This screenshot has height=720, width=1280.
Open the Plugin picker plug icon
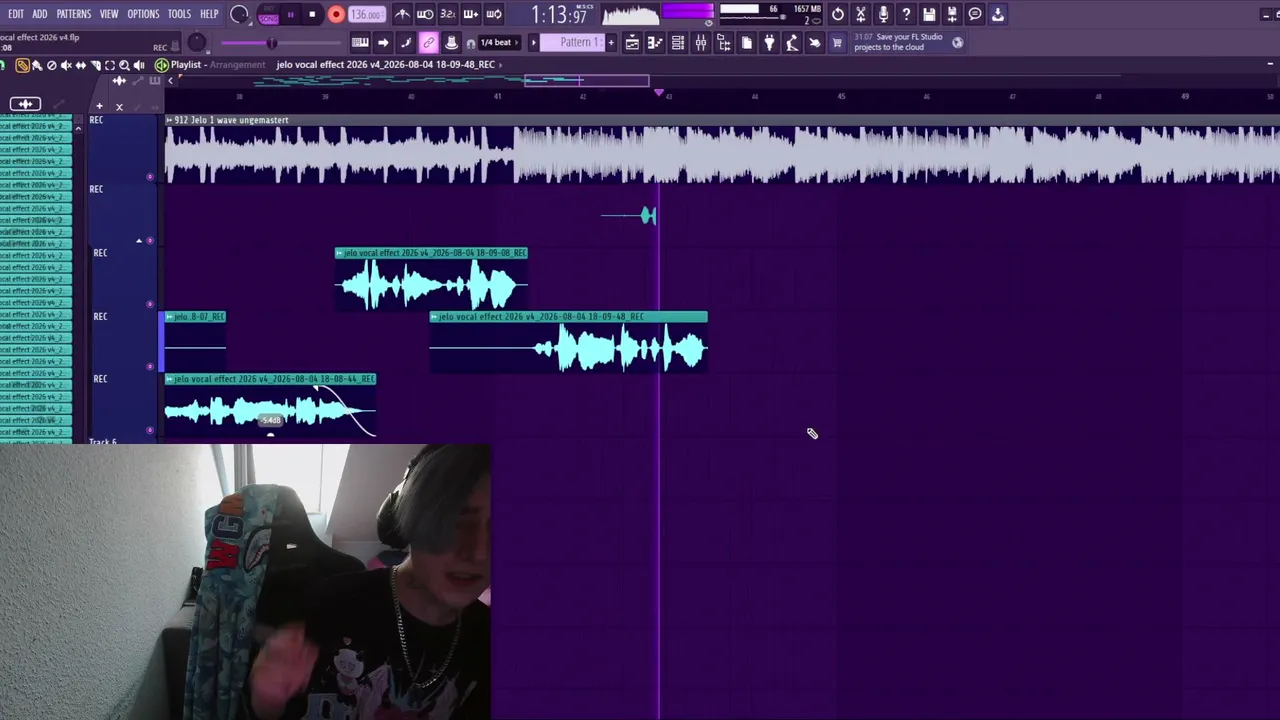coord(769,43)
